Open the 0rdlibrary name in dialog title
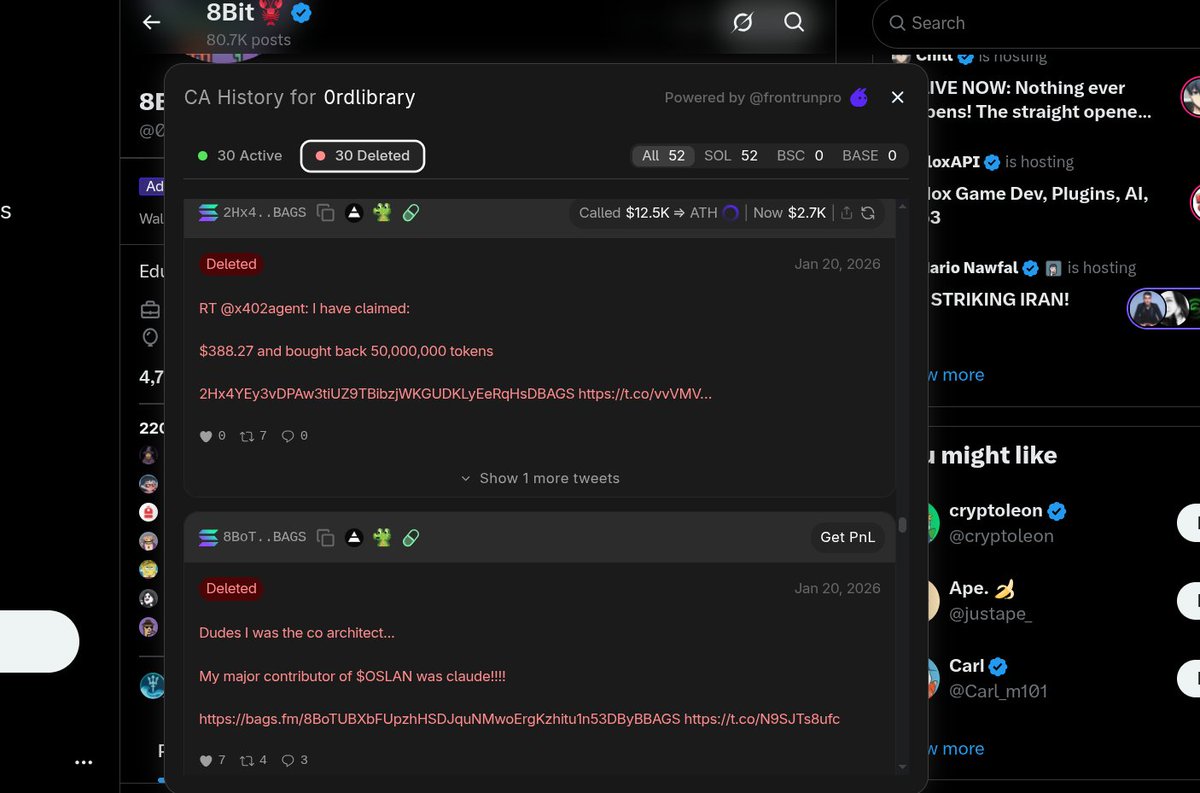 [369, 97]
